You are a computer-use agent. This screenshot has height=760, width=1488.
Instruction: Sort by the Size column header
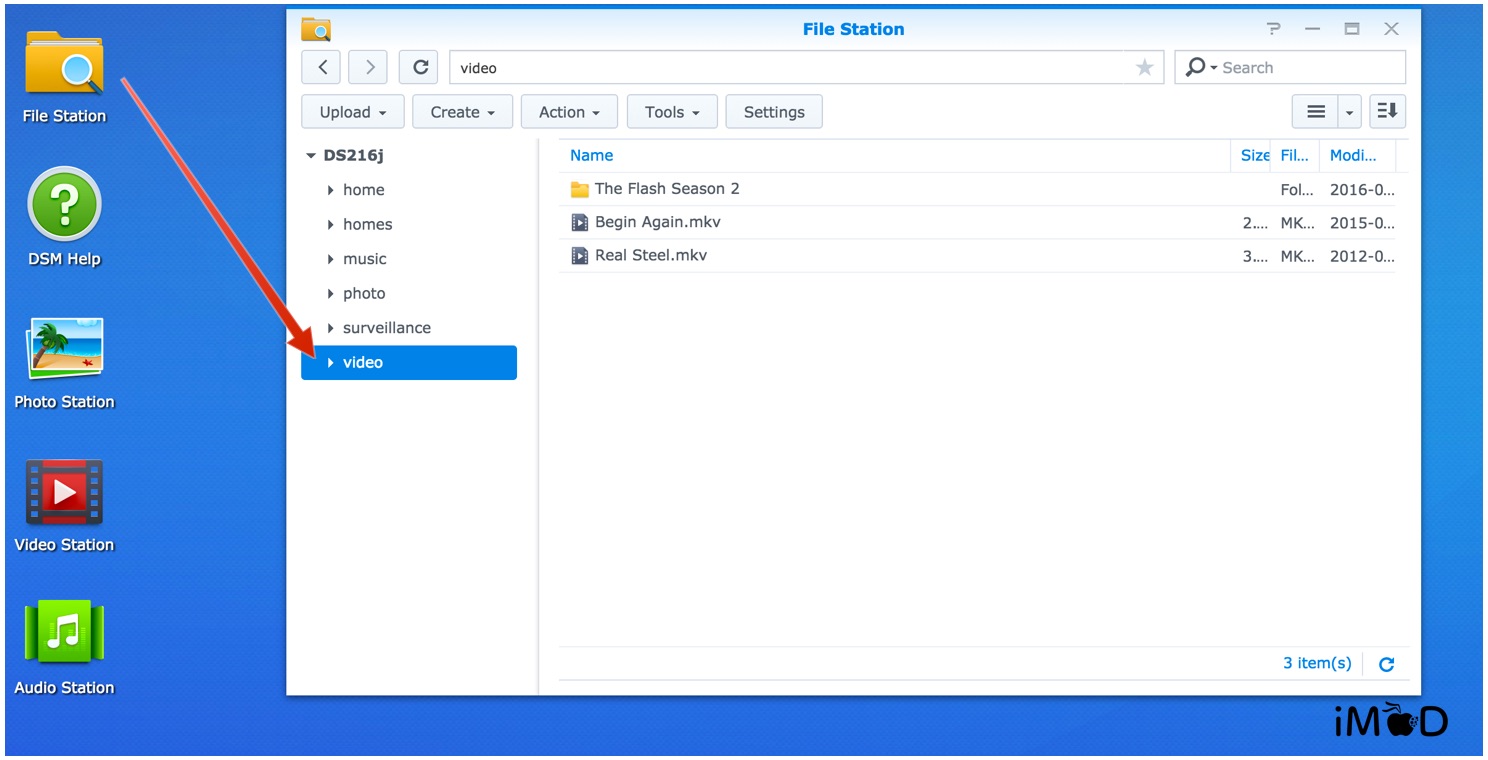(x=1254, y=155)
